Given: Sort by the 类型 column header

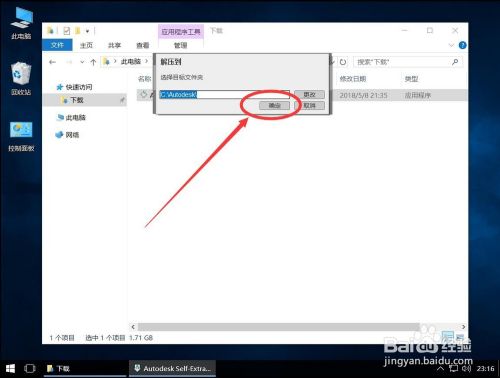Looking at the screenshot, I should (411, 79).
